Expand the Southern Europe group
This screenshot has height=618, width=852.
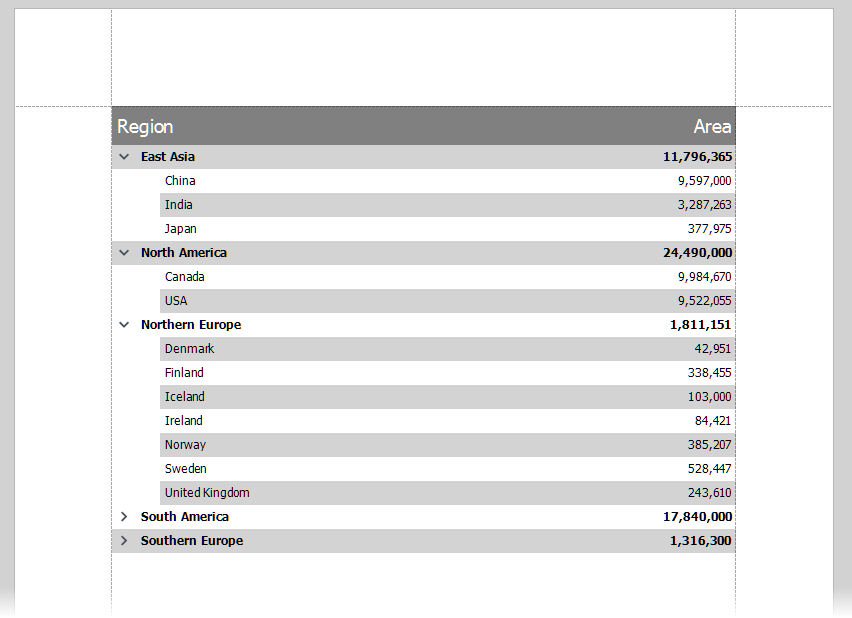tap(124, 541)
